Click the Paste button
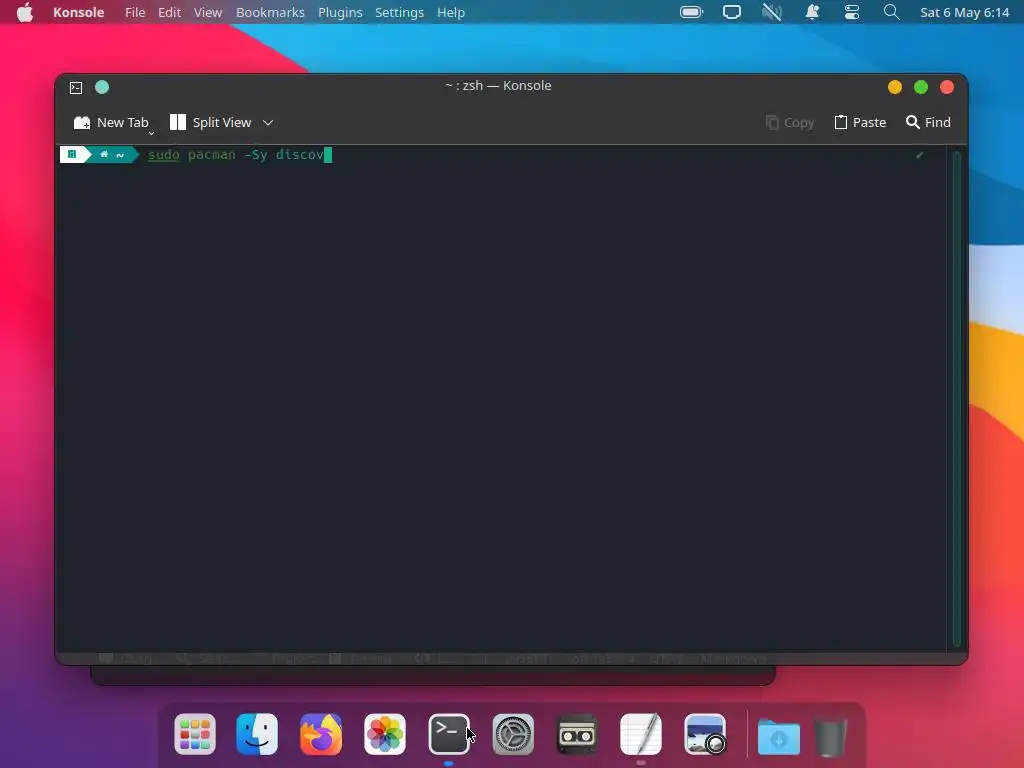Viewport: 1024px width, 768px height. point(860,122)
